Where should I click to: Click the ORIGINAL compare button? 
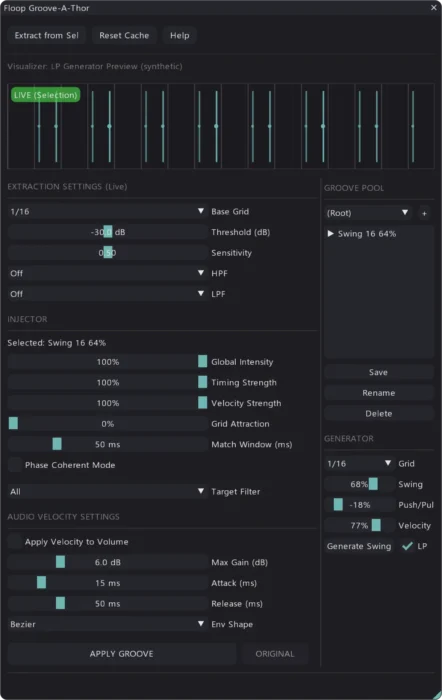click(x=275, y=654)
